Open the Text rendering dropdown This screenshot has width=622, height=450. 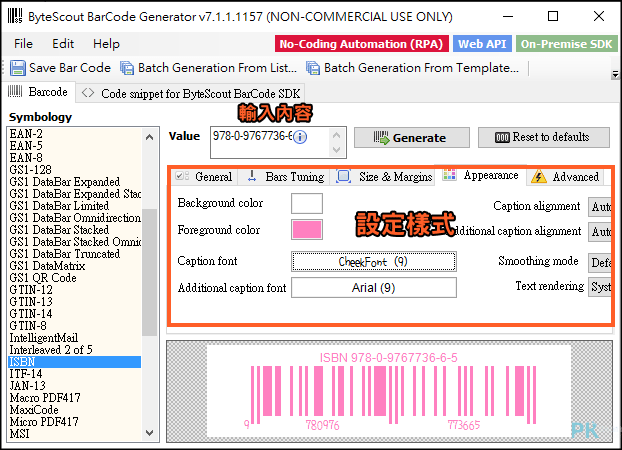(x=601, y=287)
